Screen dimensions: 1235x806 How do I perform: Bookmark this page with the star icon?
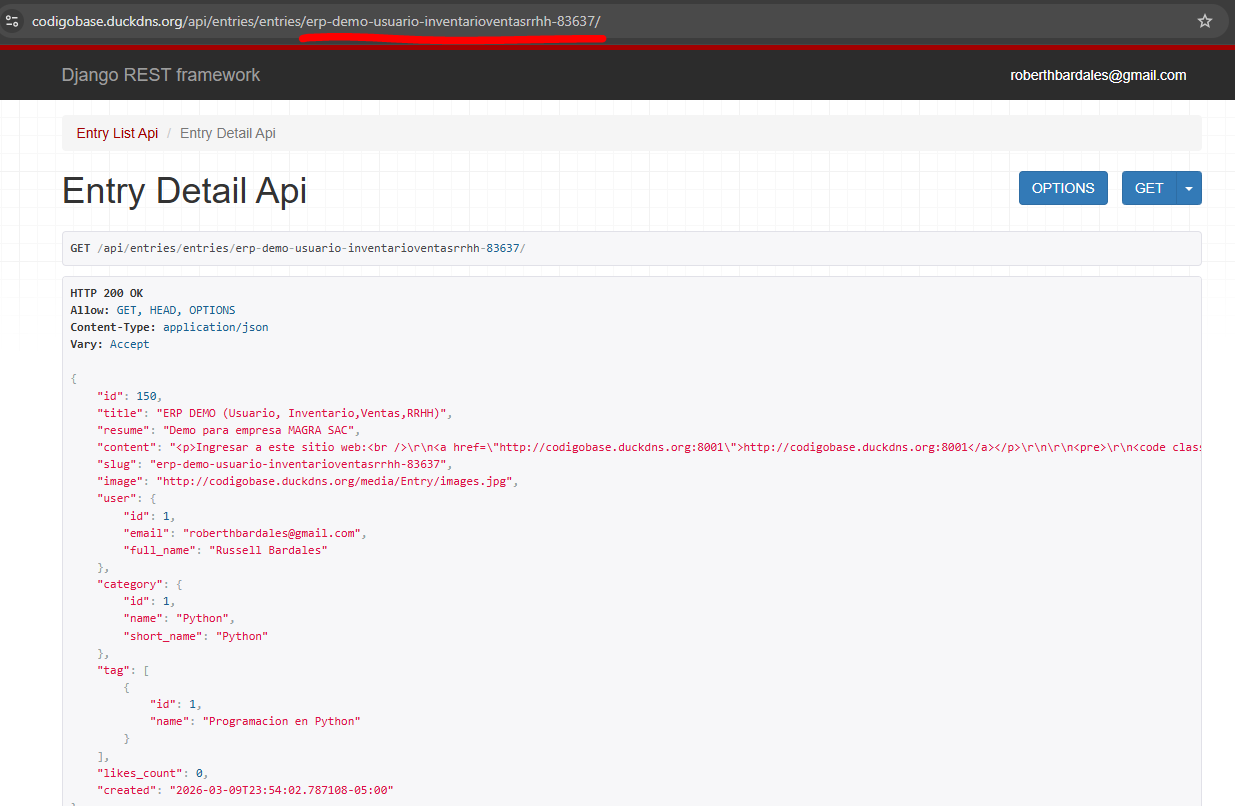pyautogui.click(x=1205, y=21)
